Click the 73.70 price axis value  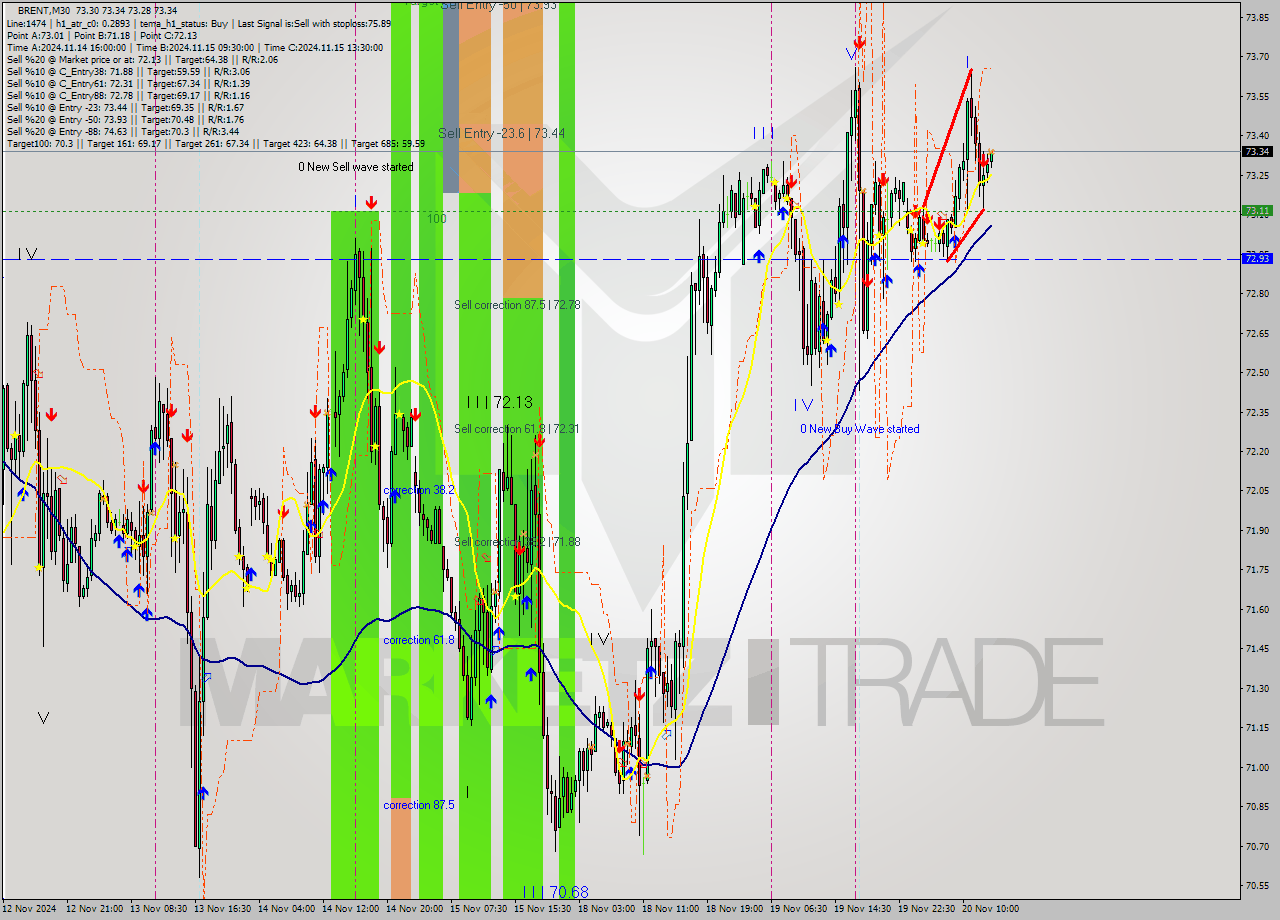pyautogui.click(x=1257, y=57)
